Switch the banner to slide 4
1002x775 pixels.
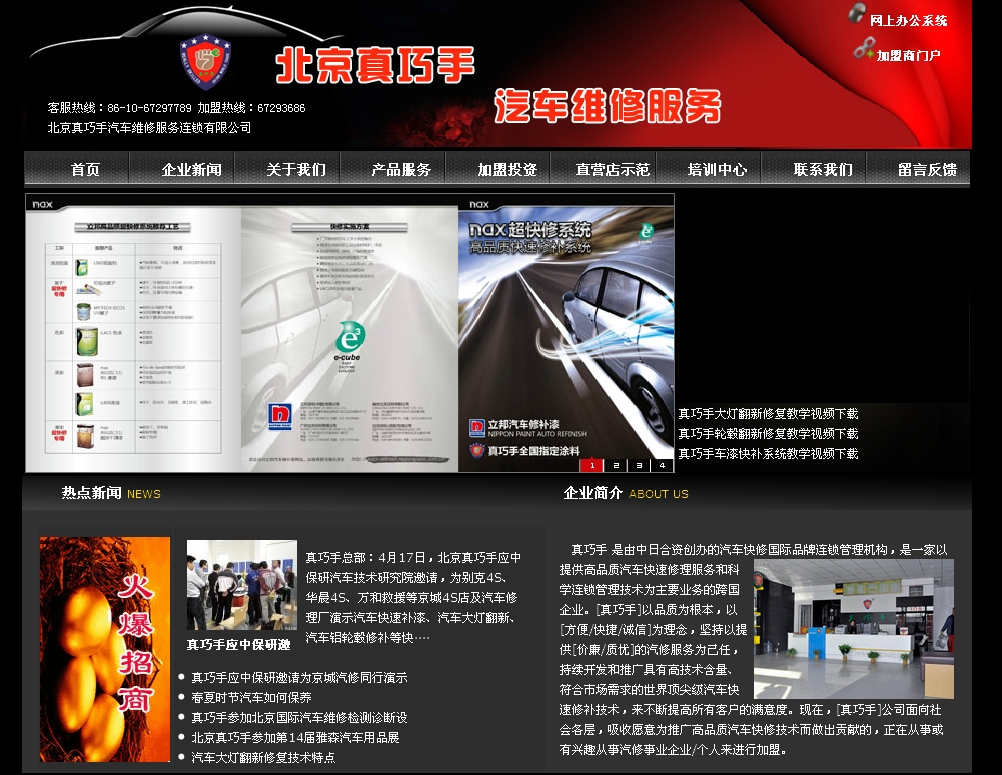click(x=663, y=465)
